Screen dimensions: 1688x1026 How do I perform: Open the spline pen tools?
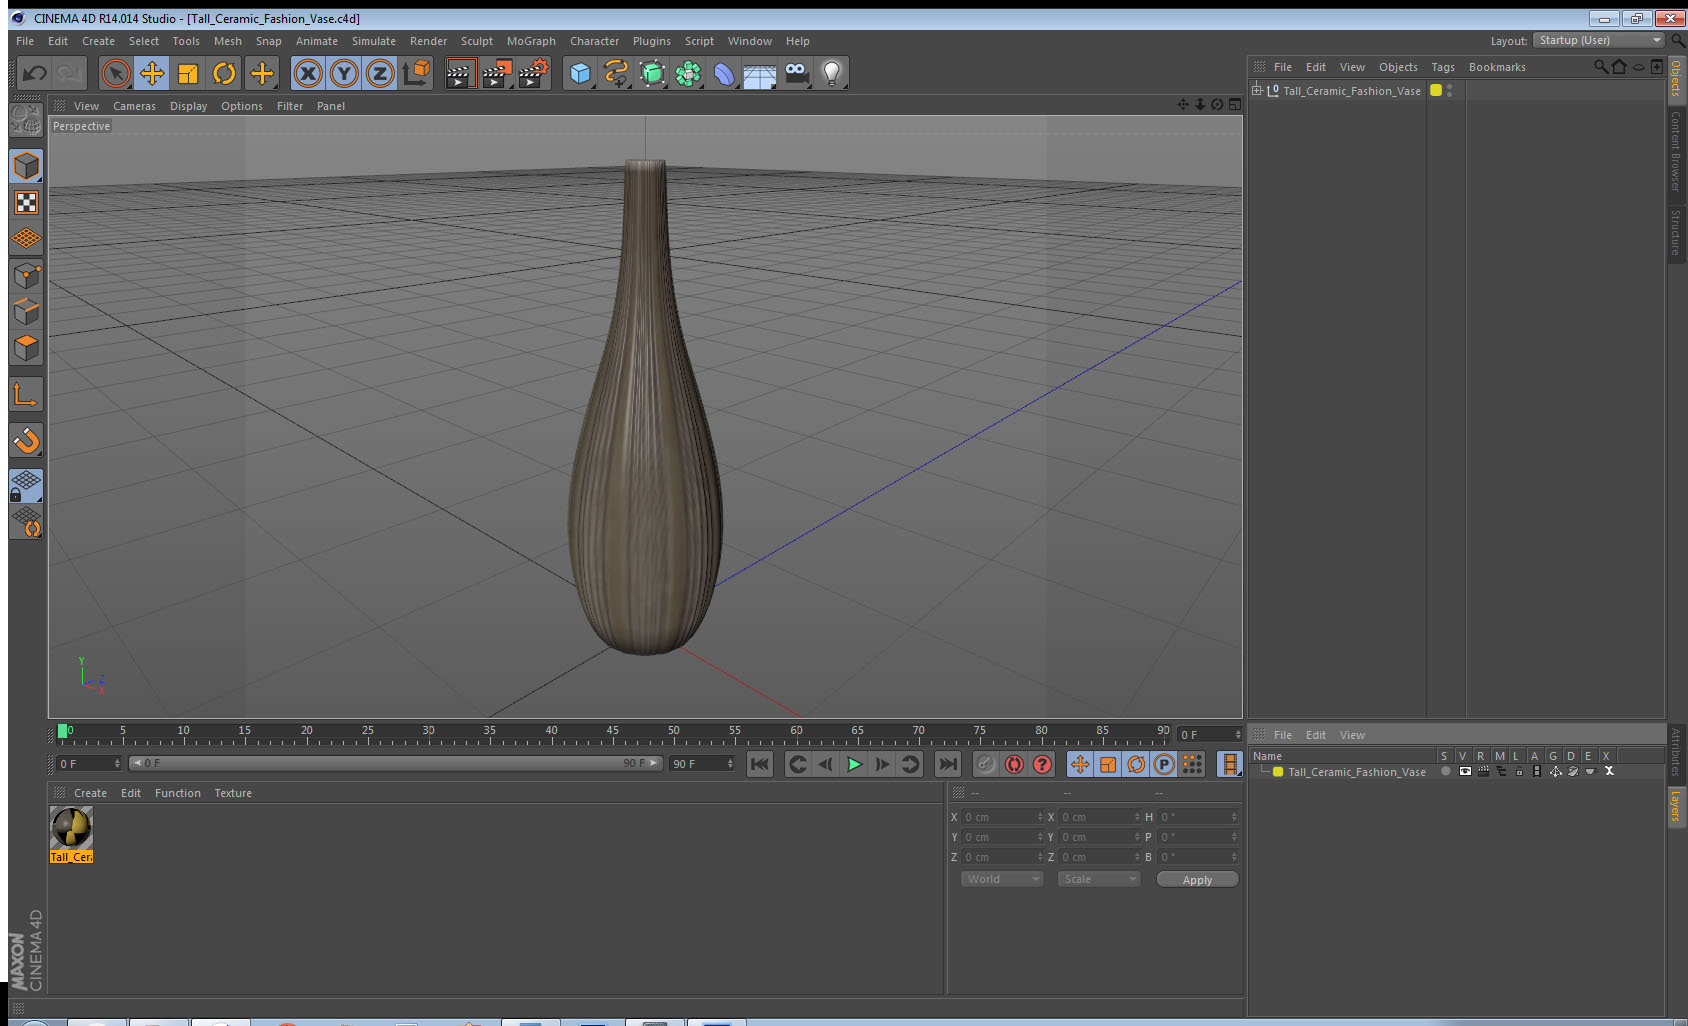click(x=616, y=73)
